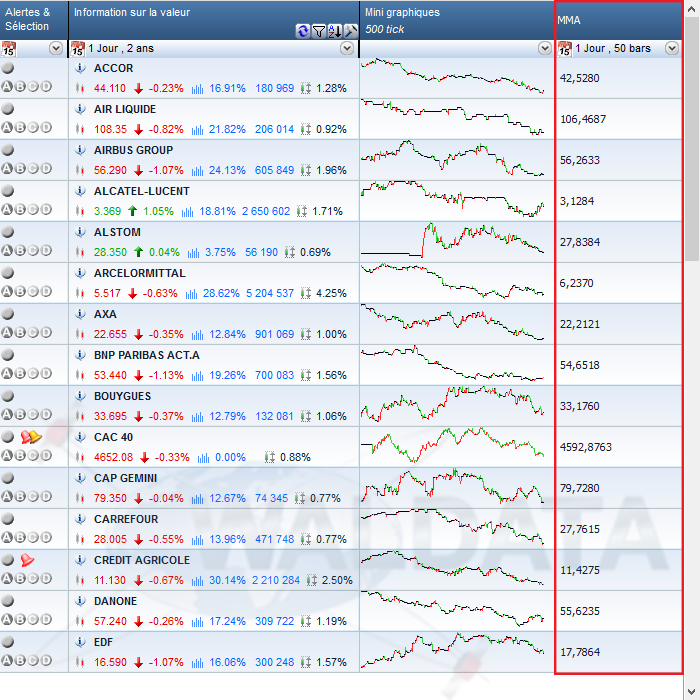Toggle list A for CAC 40
Viewport: 700px width, 700px height.
[x=7, y=455]
